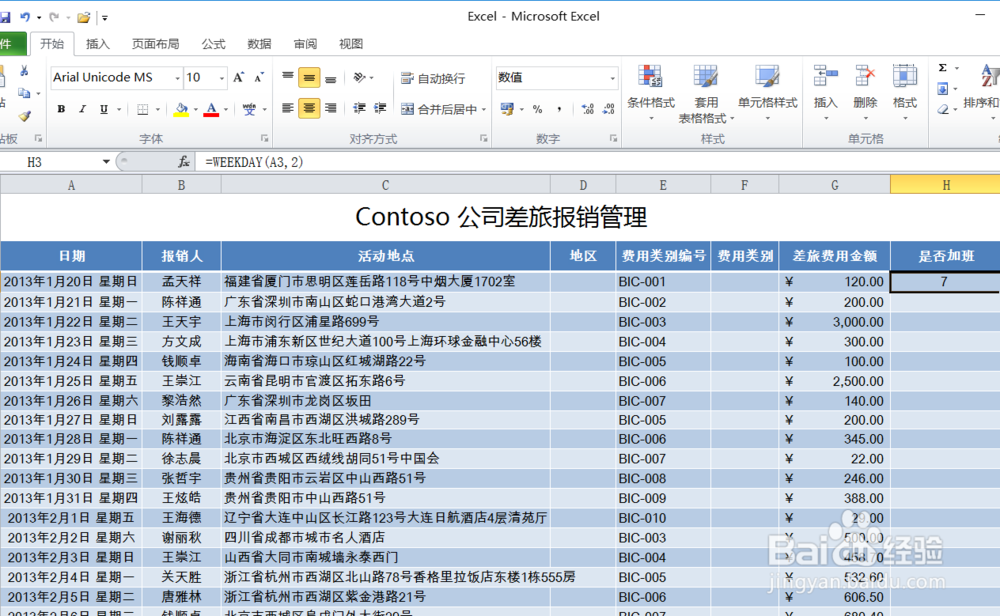Switch to the 数据 tab

click(x=259, y=43)
